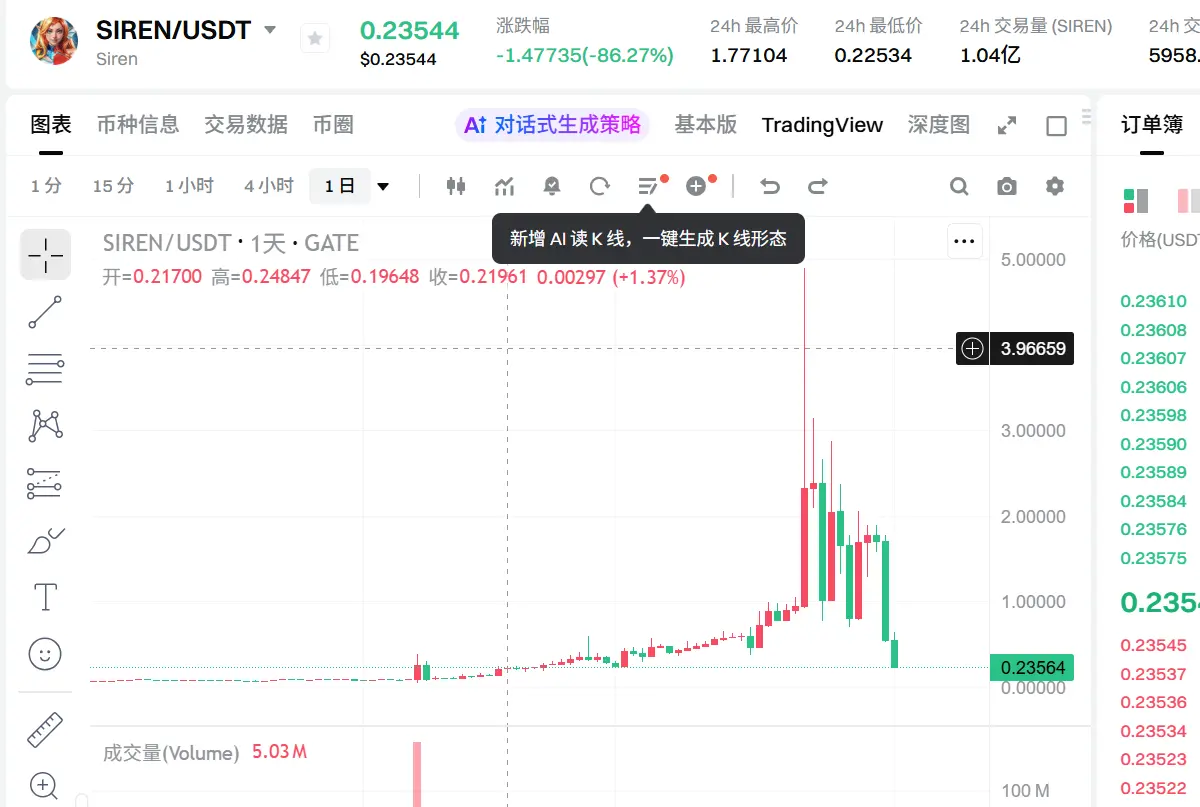The image size is (1200, 807).
Task: Click bid price 0.23545
Action: 1153,645
